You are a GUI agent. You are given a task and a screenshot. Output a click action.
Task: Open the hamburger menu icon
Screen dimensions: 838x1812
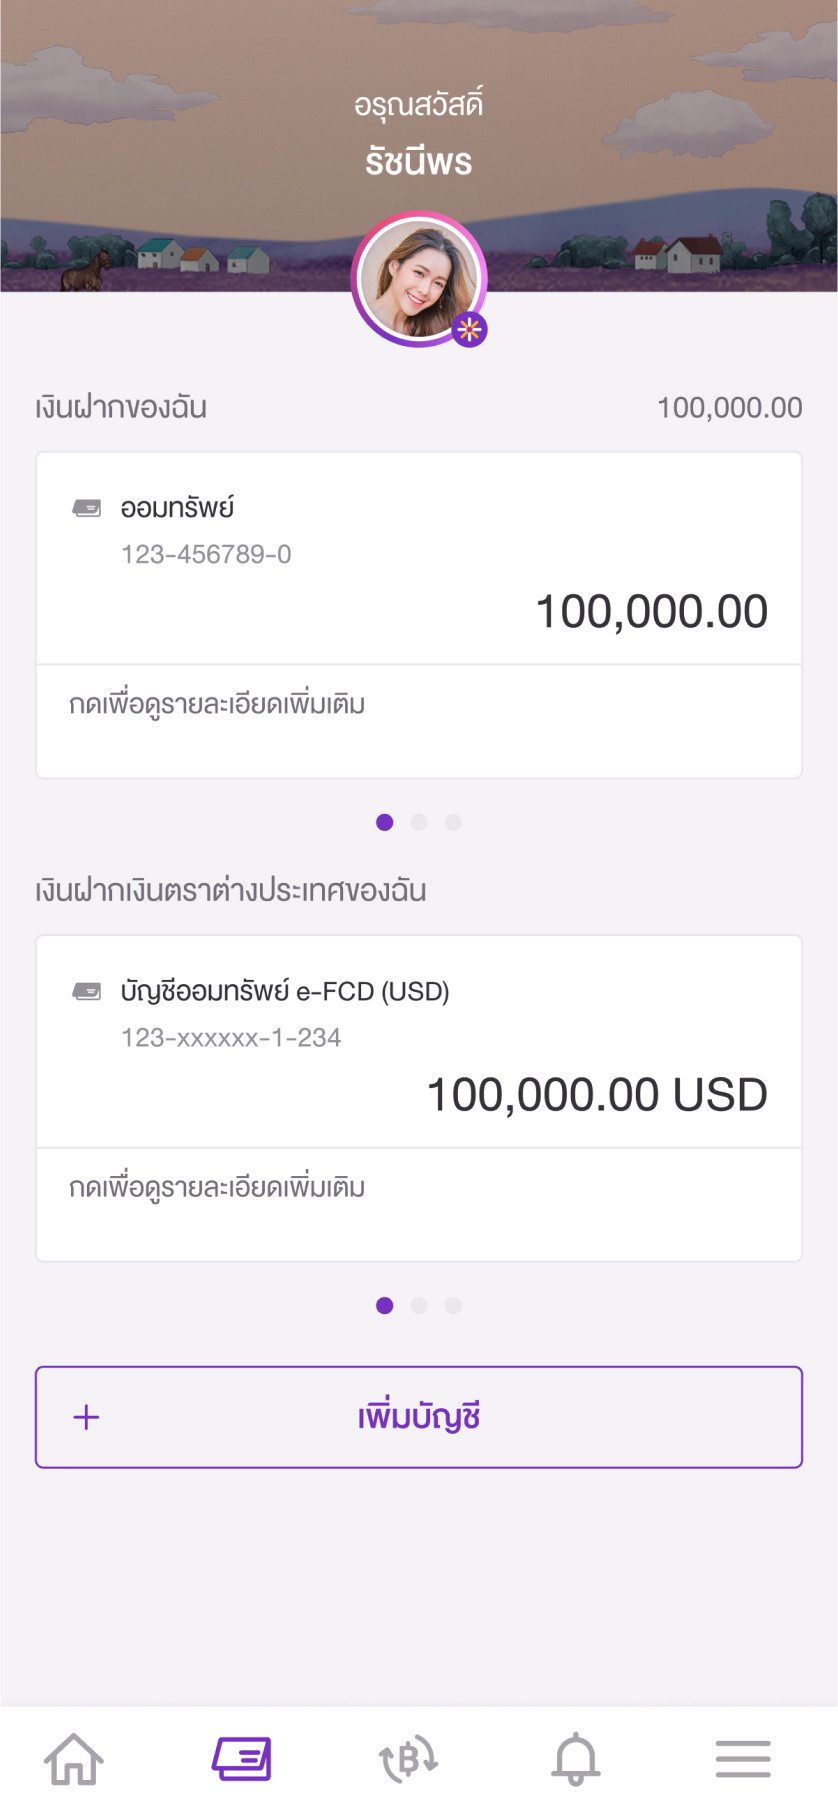point(743,1759)
